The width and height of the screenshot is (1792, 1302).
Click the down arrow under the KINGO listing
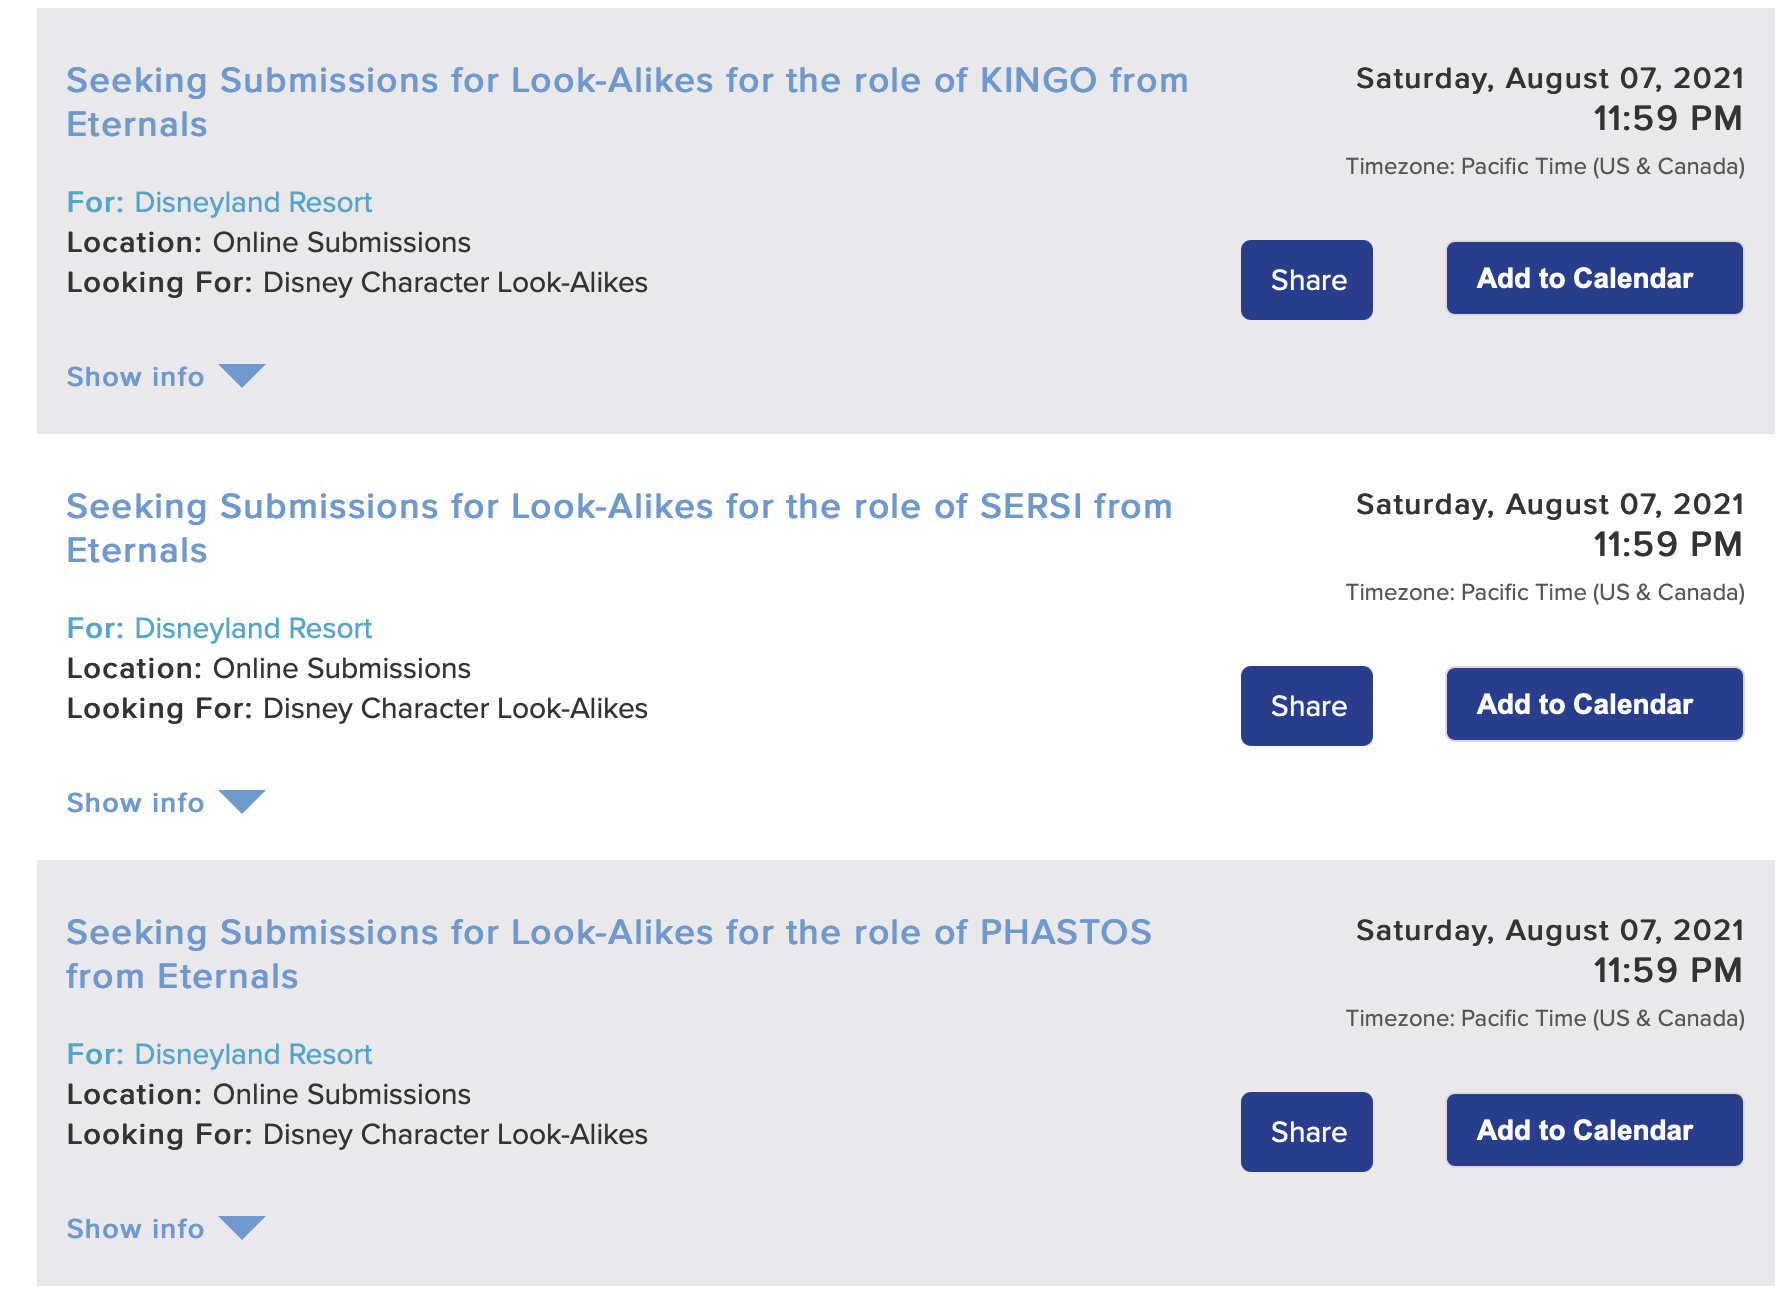(242, 376)
